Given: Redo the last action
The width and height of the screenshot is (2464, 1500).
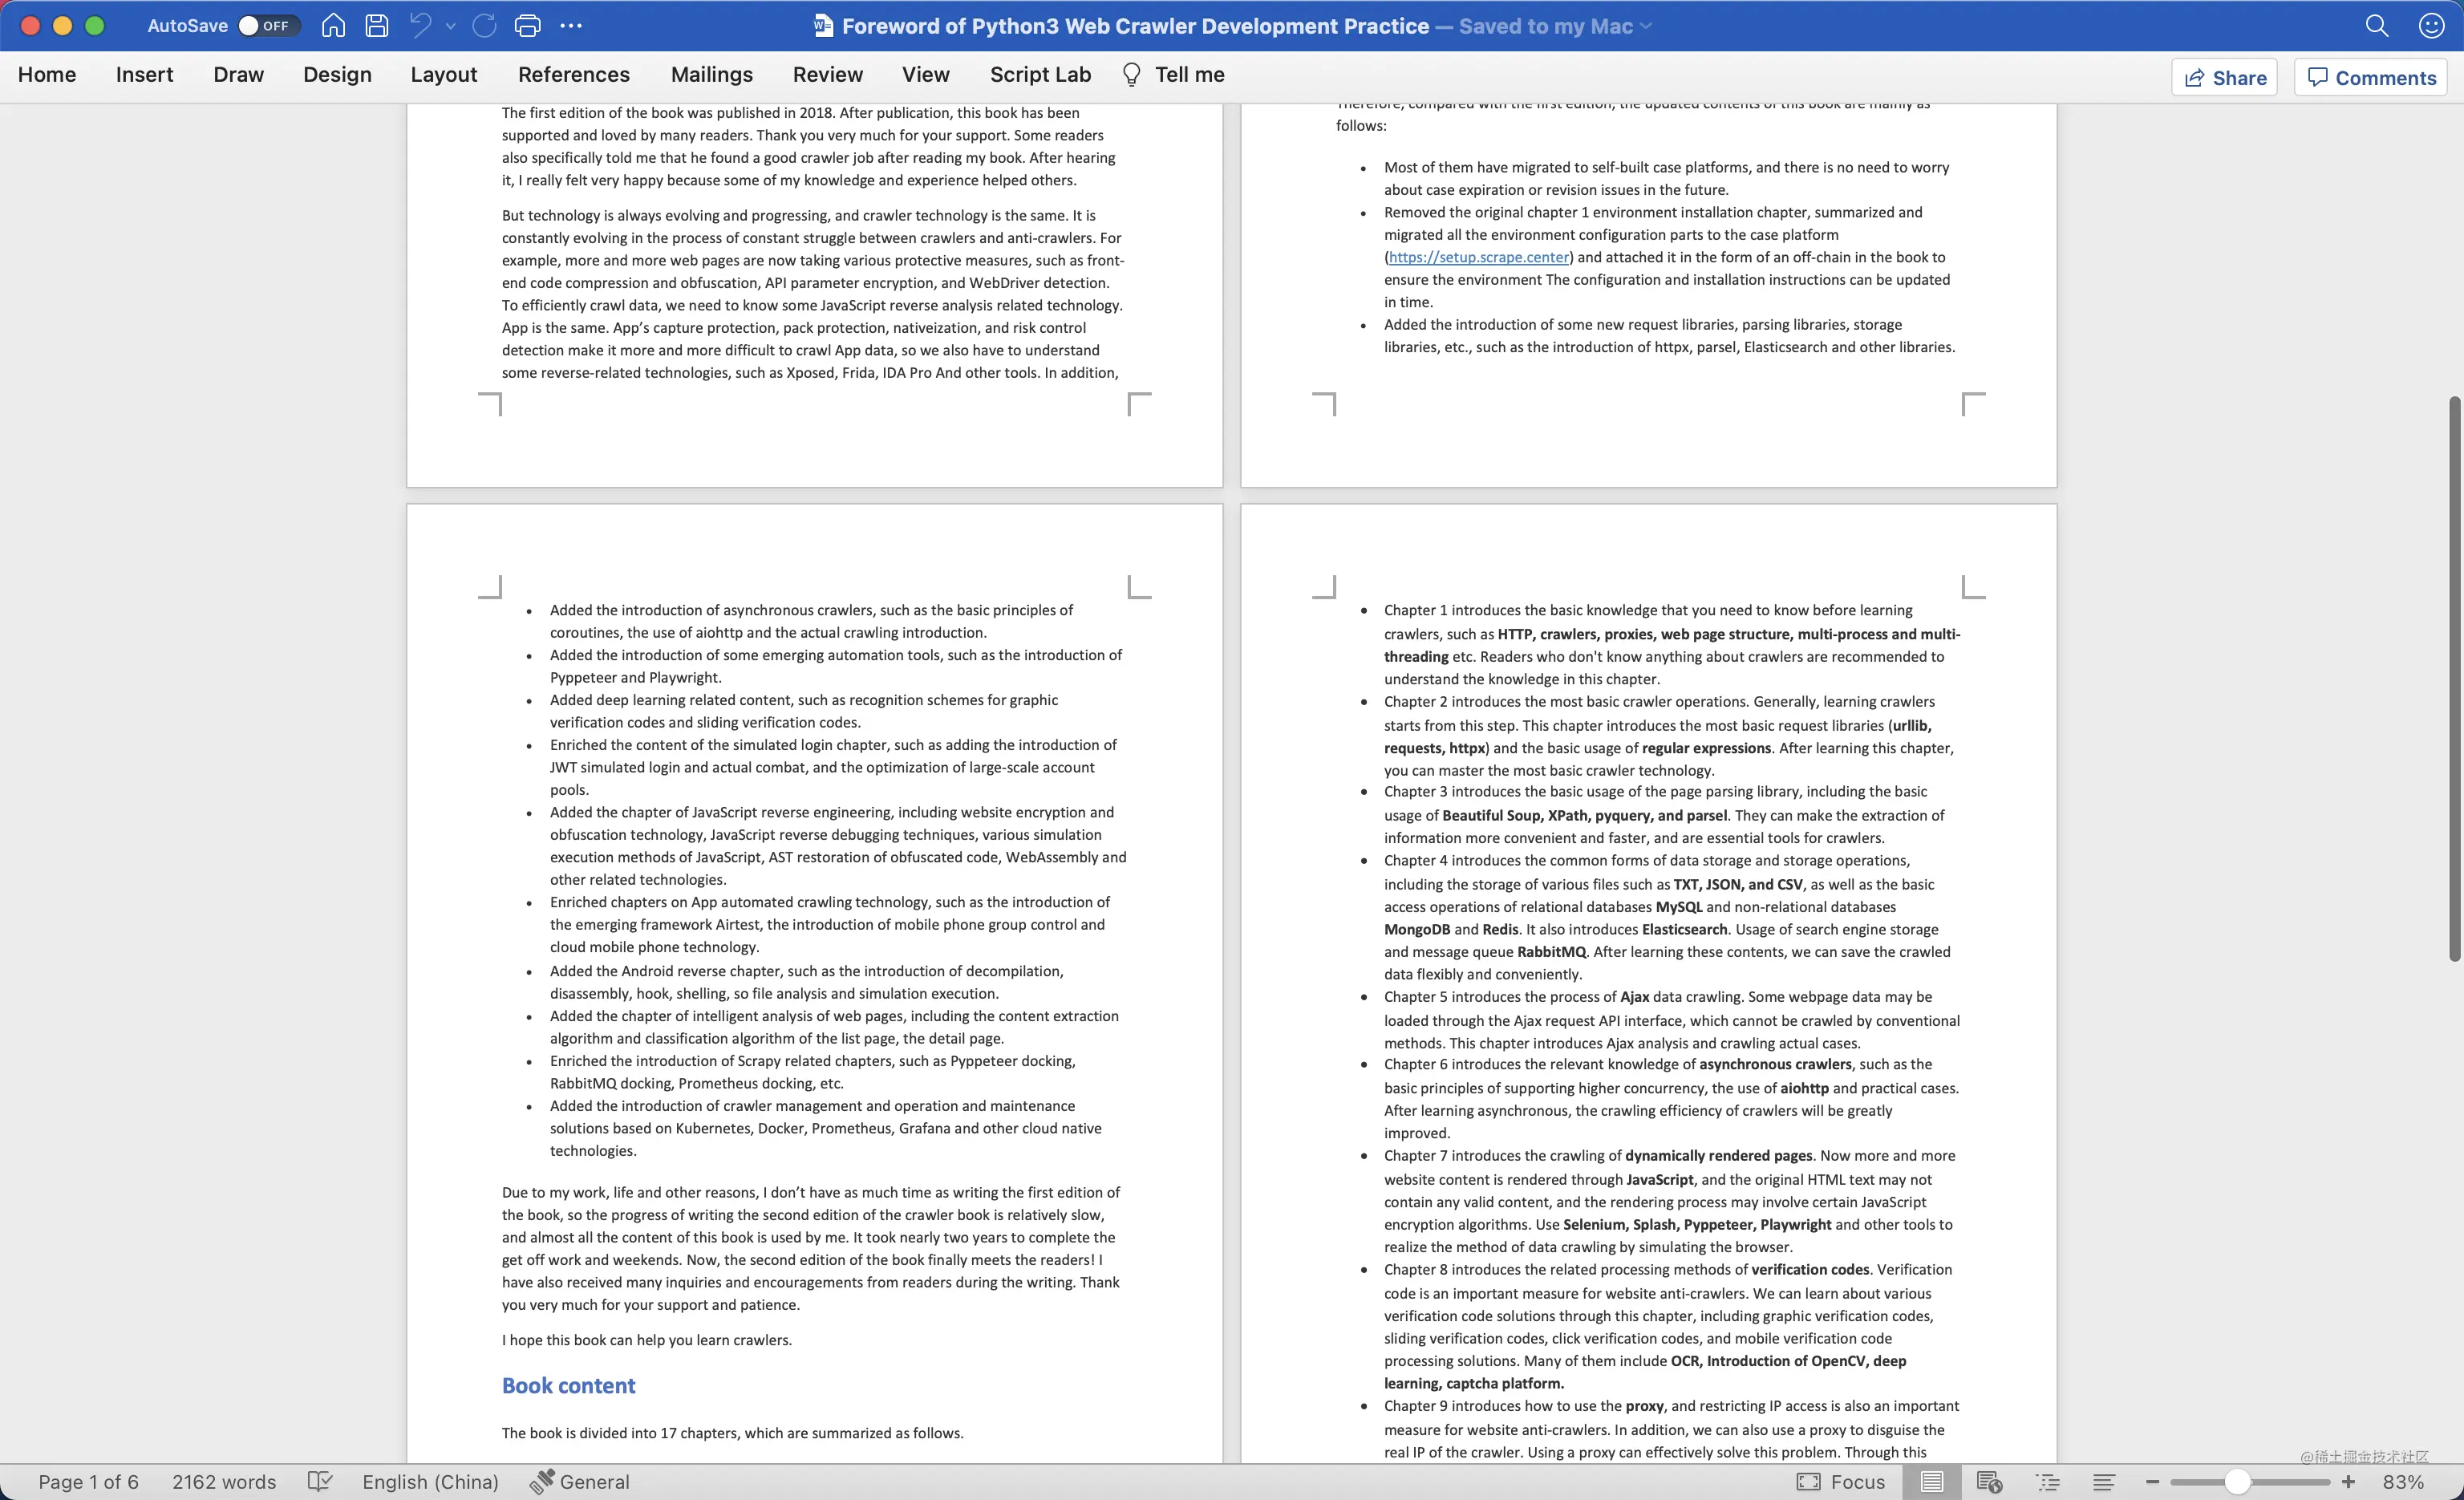Looking at the screenshot, I should 485,26.
